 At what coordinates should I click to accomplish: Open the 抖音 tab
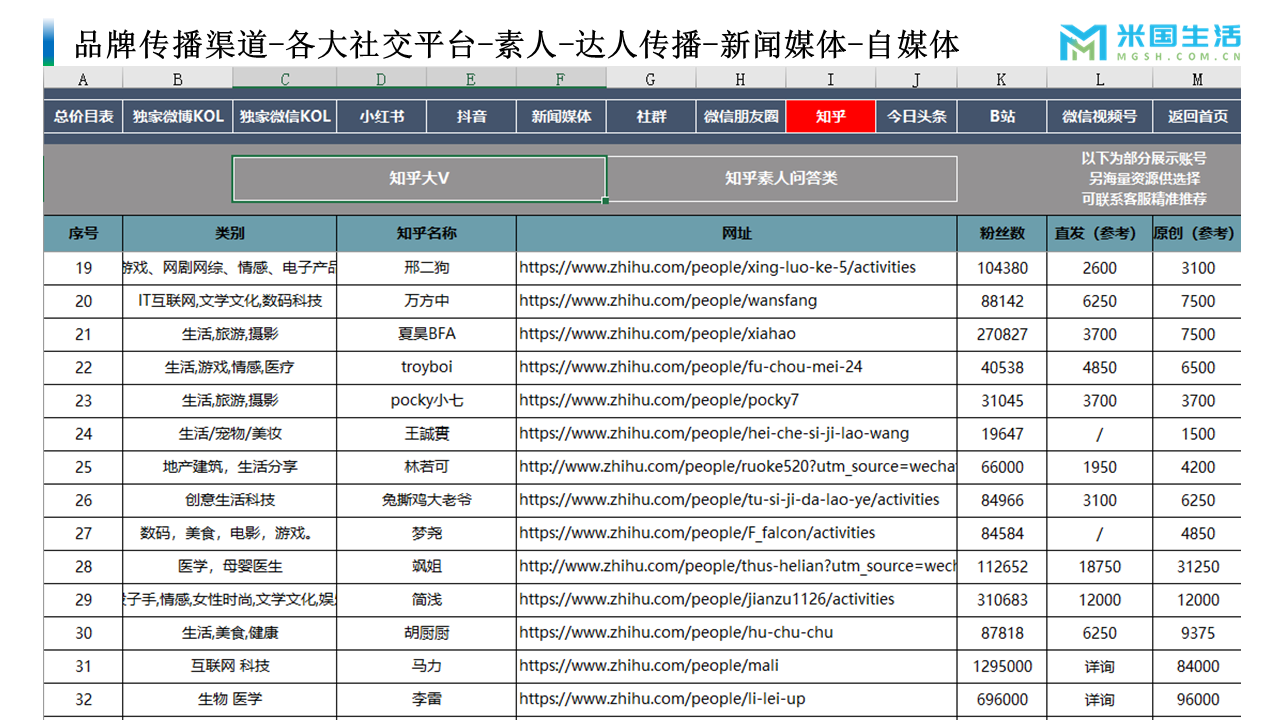coord(471,116)
